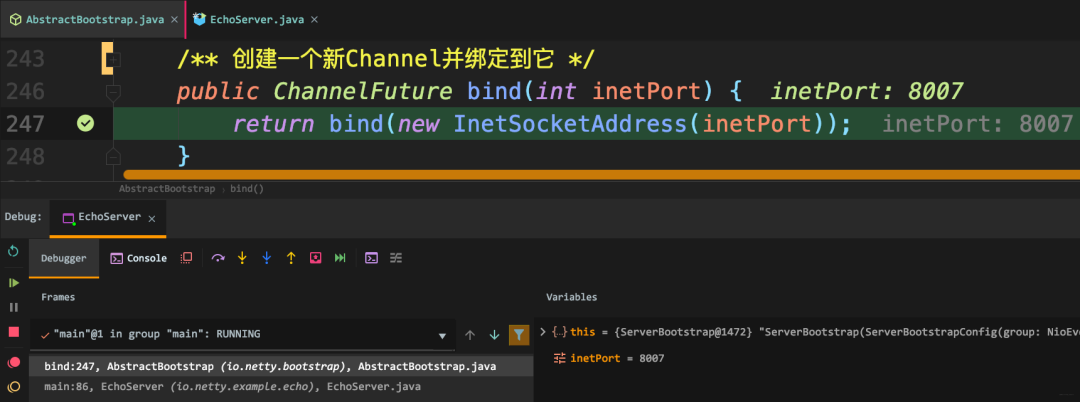
Task: Open the Console tab in debugger
Action: coord(138,258)
